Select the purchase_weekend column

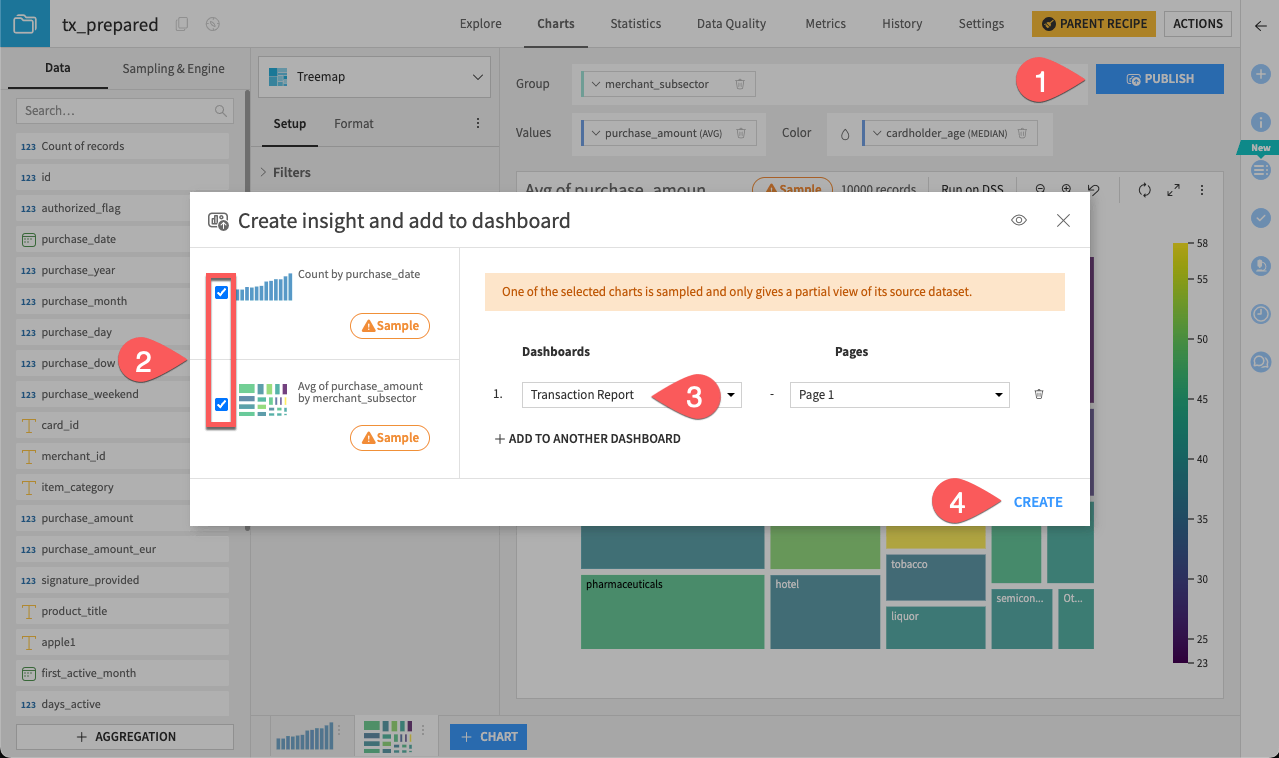[x=122, y=394]
